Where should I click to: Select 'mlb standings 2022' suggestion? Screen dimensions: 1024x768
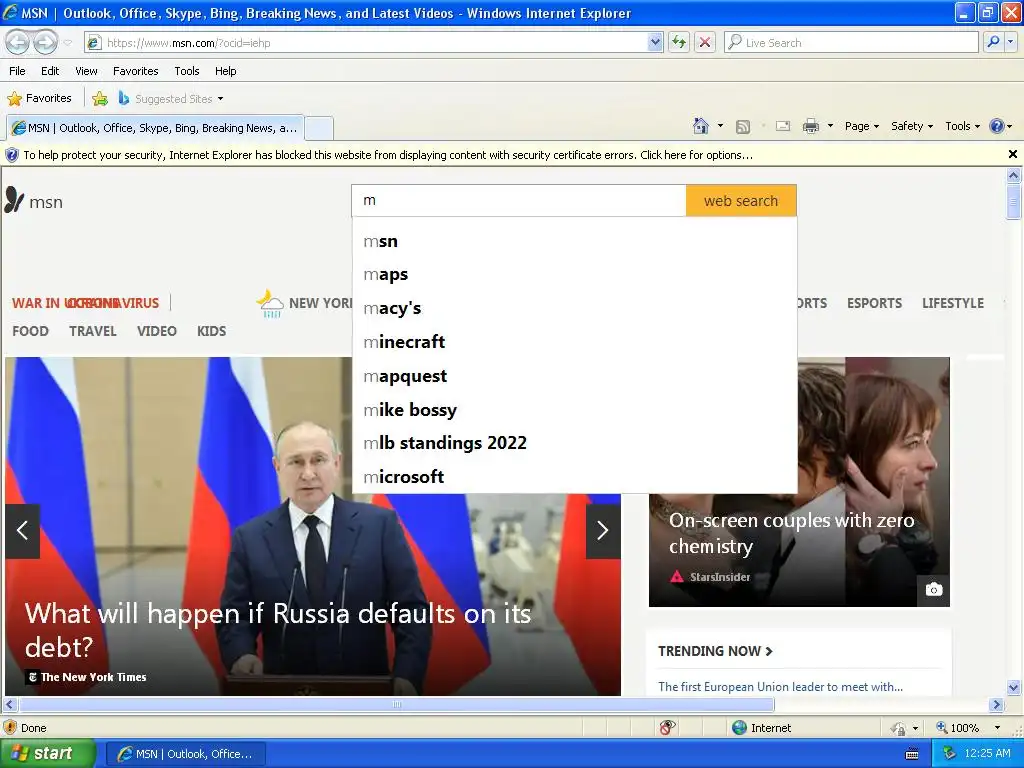pos(575,443)
